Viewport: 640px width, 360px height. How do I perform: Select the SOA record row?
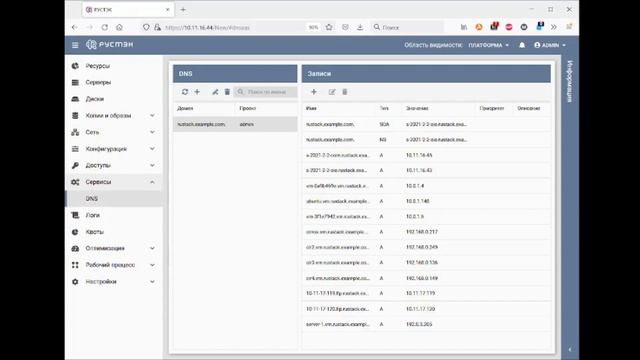tap(426, 124)
